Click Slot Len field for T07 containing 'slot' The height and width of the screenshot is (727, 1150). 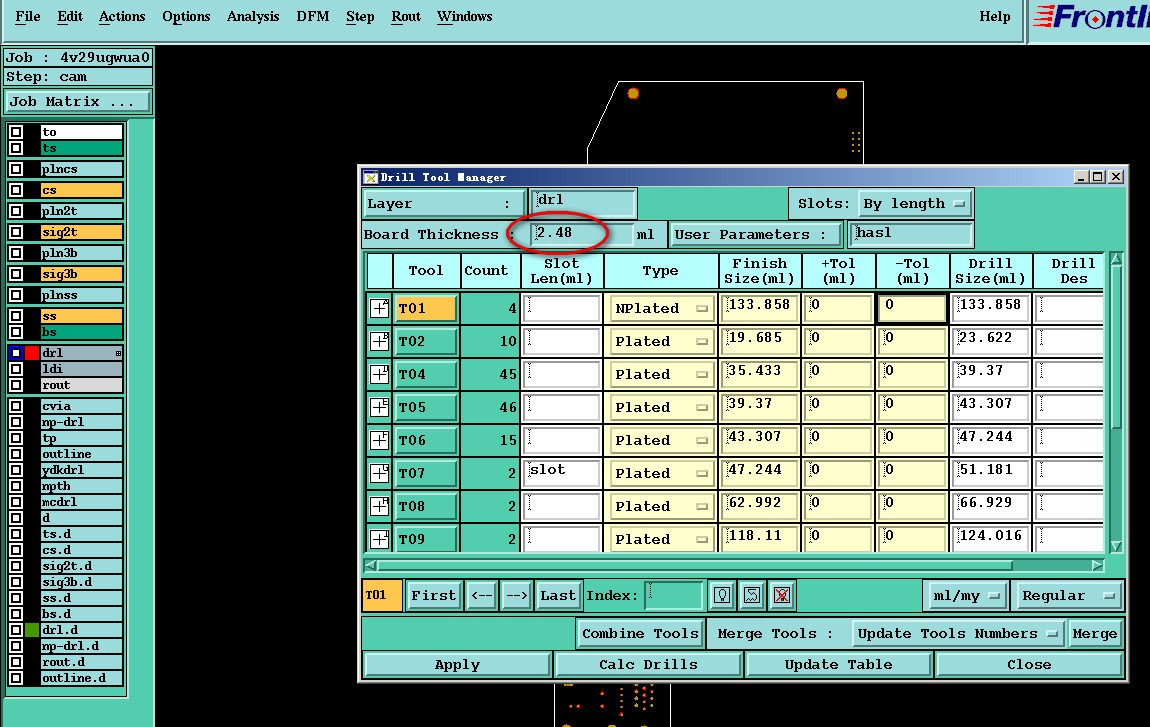point(561,473)
